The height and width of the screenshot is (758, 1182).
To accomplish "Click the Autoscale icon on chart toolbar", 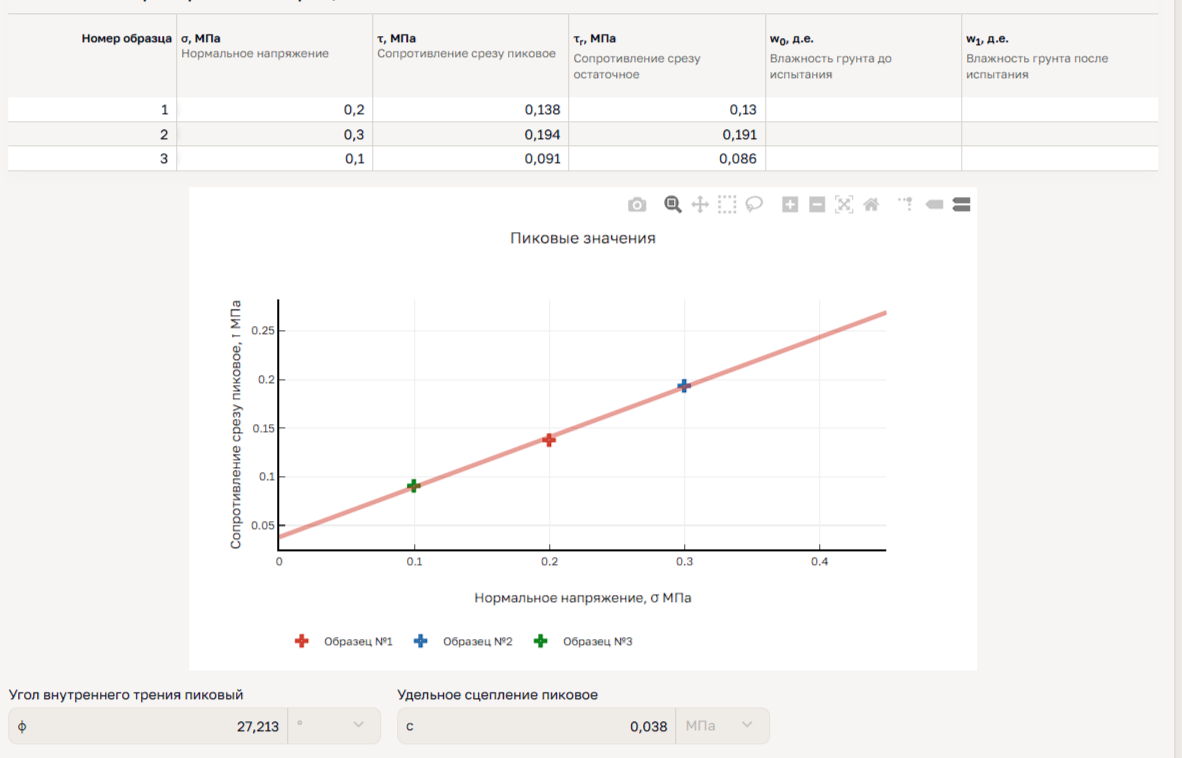I will [844, 205].
